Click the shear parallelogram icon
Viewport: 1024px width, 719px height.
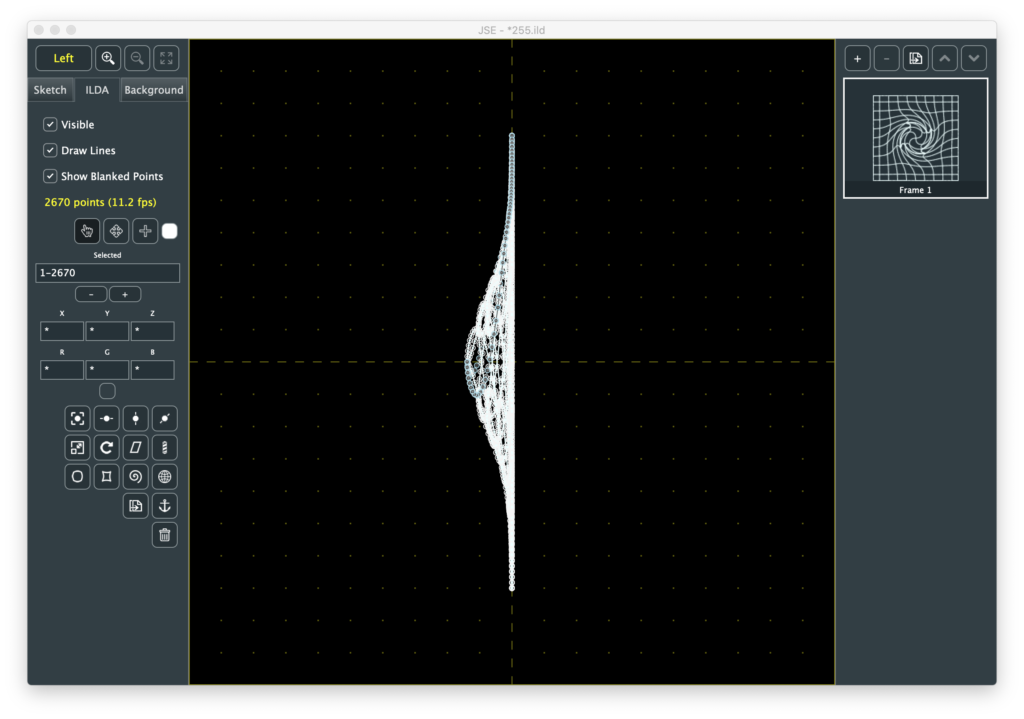136,448
